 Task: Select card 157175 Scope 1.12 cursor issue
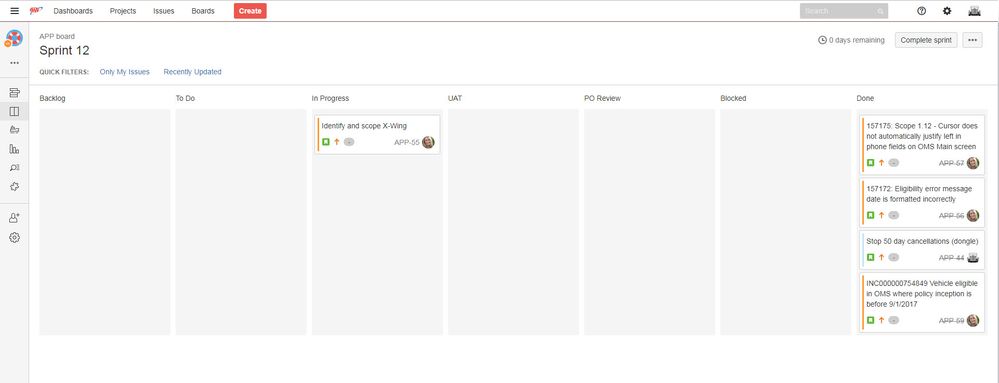(x=923, y=145)
